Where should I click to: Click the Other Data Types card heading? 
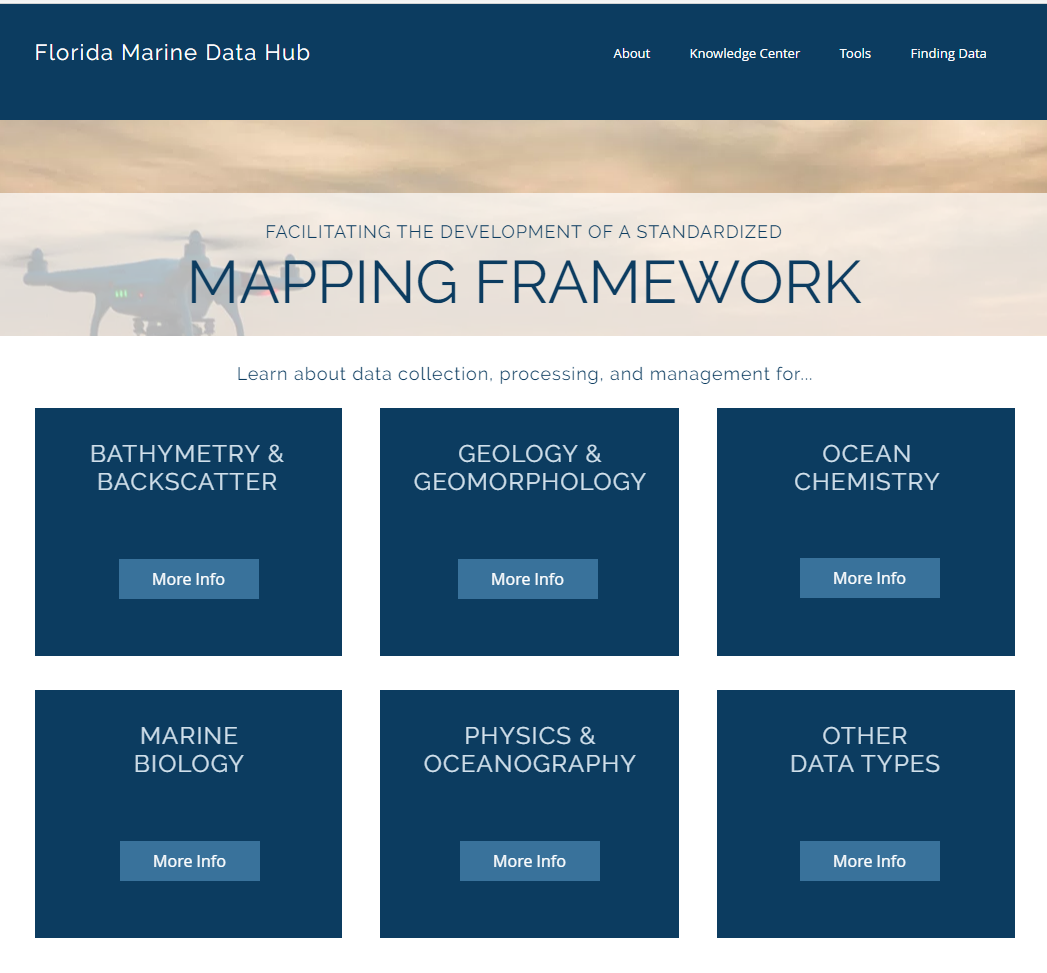click(x=865, y=749)
